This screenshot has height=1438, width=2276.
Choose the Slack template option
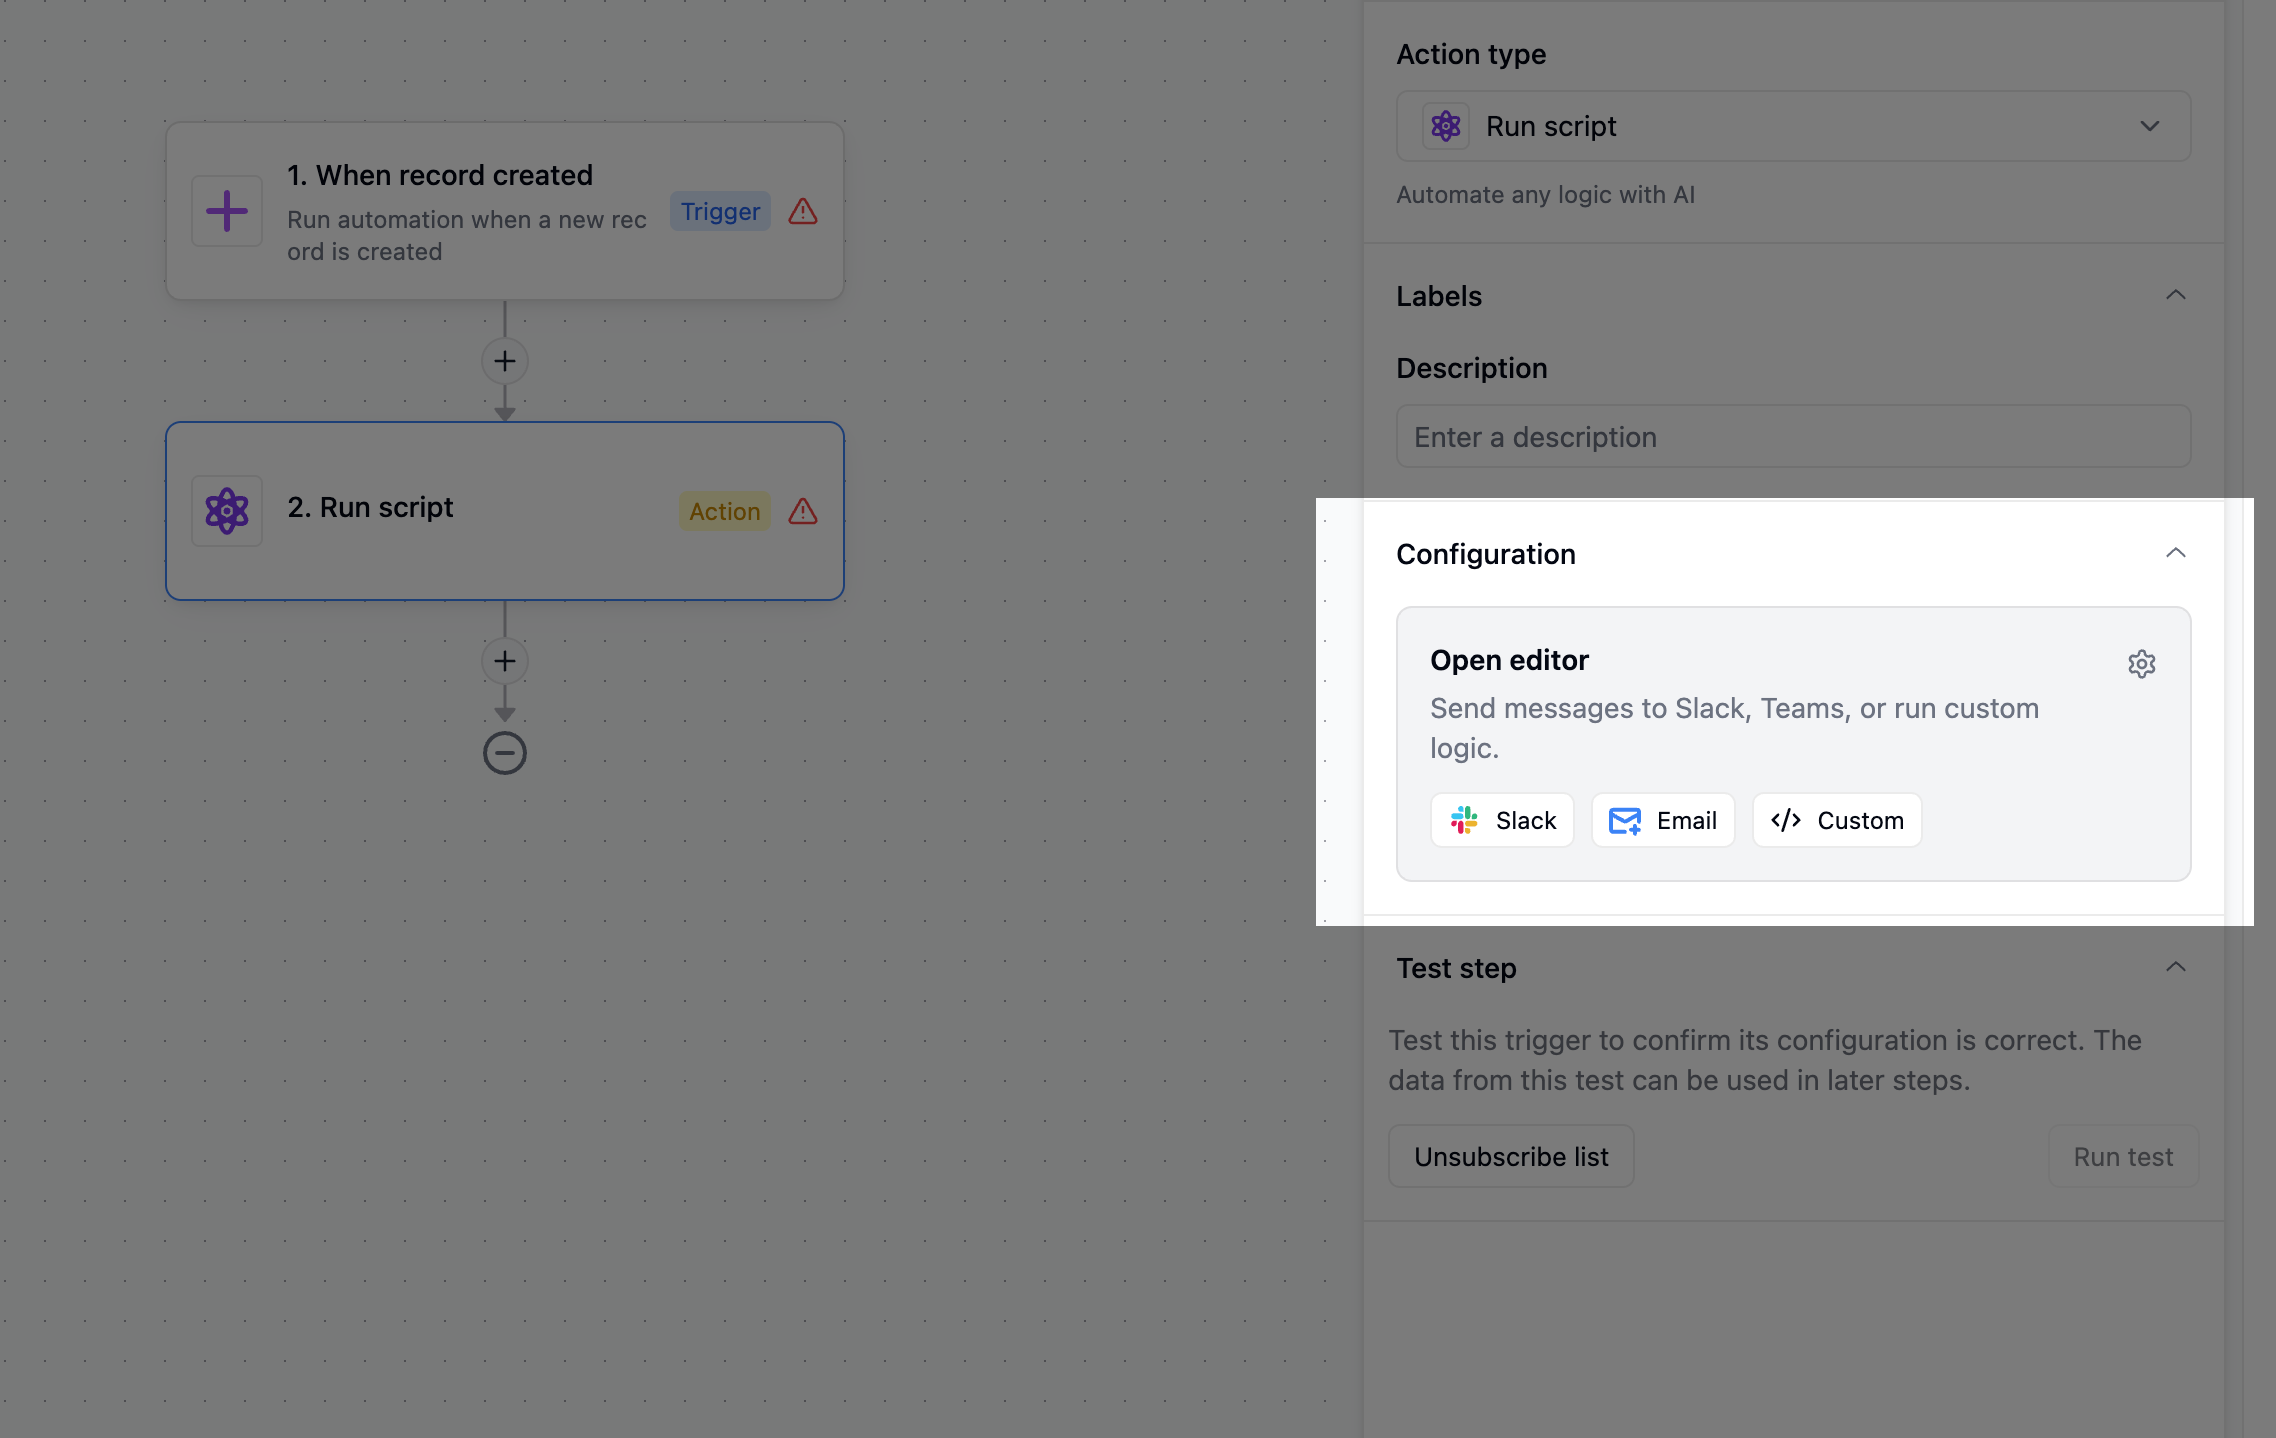(1502, 820)
